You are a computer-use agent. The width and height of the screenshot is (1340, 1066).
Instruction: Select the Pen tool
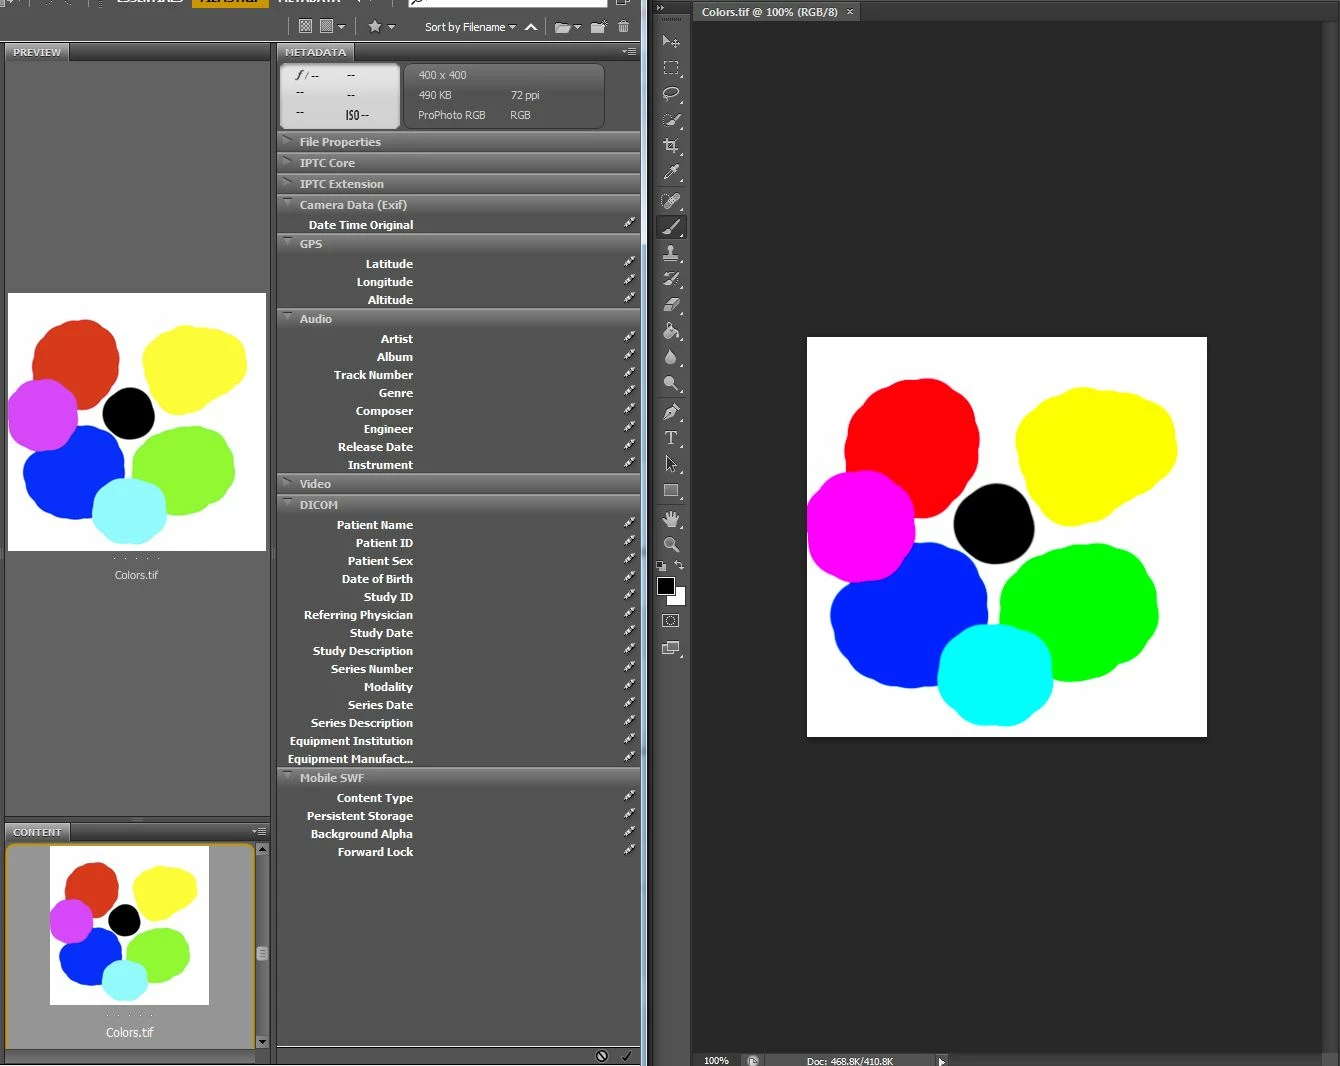click(671, 412)
